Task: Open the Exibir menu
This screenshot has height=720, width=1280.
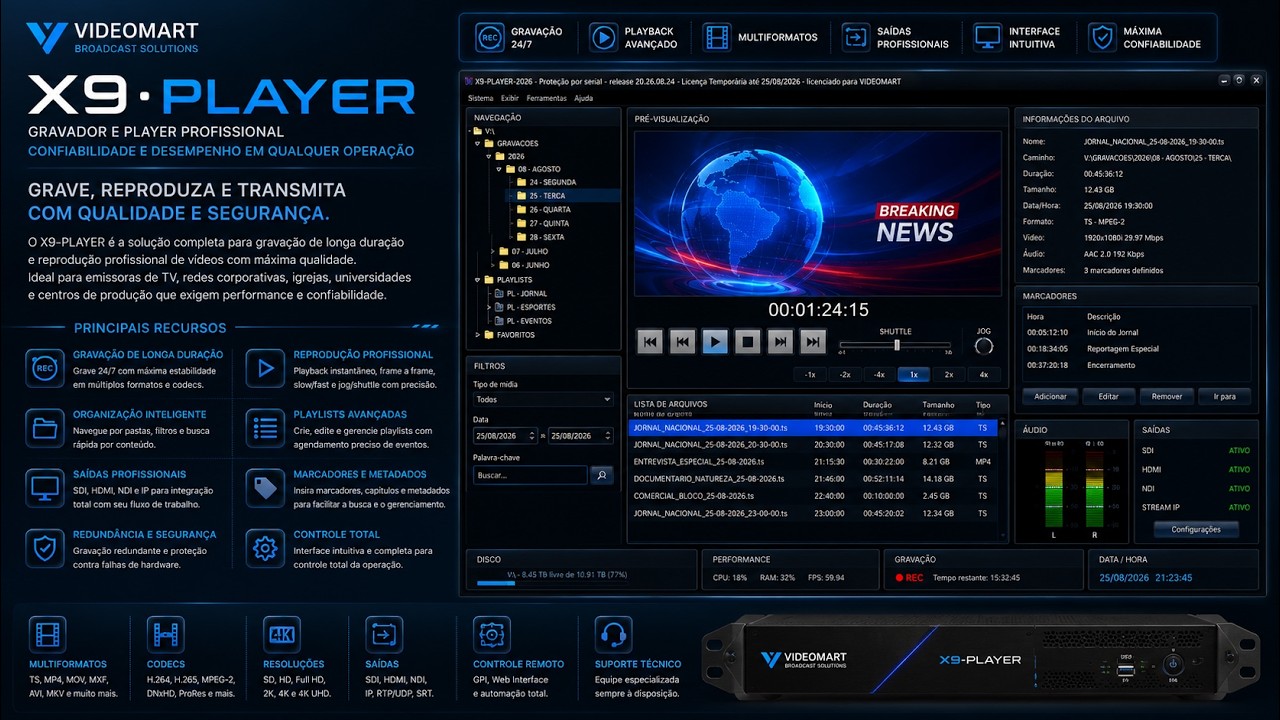Action: coord(510,99)
